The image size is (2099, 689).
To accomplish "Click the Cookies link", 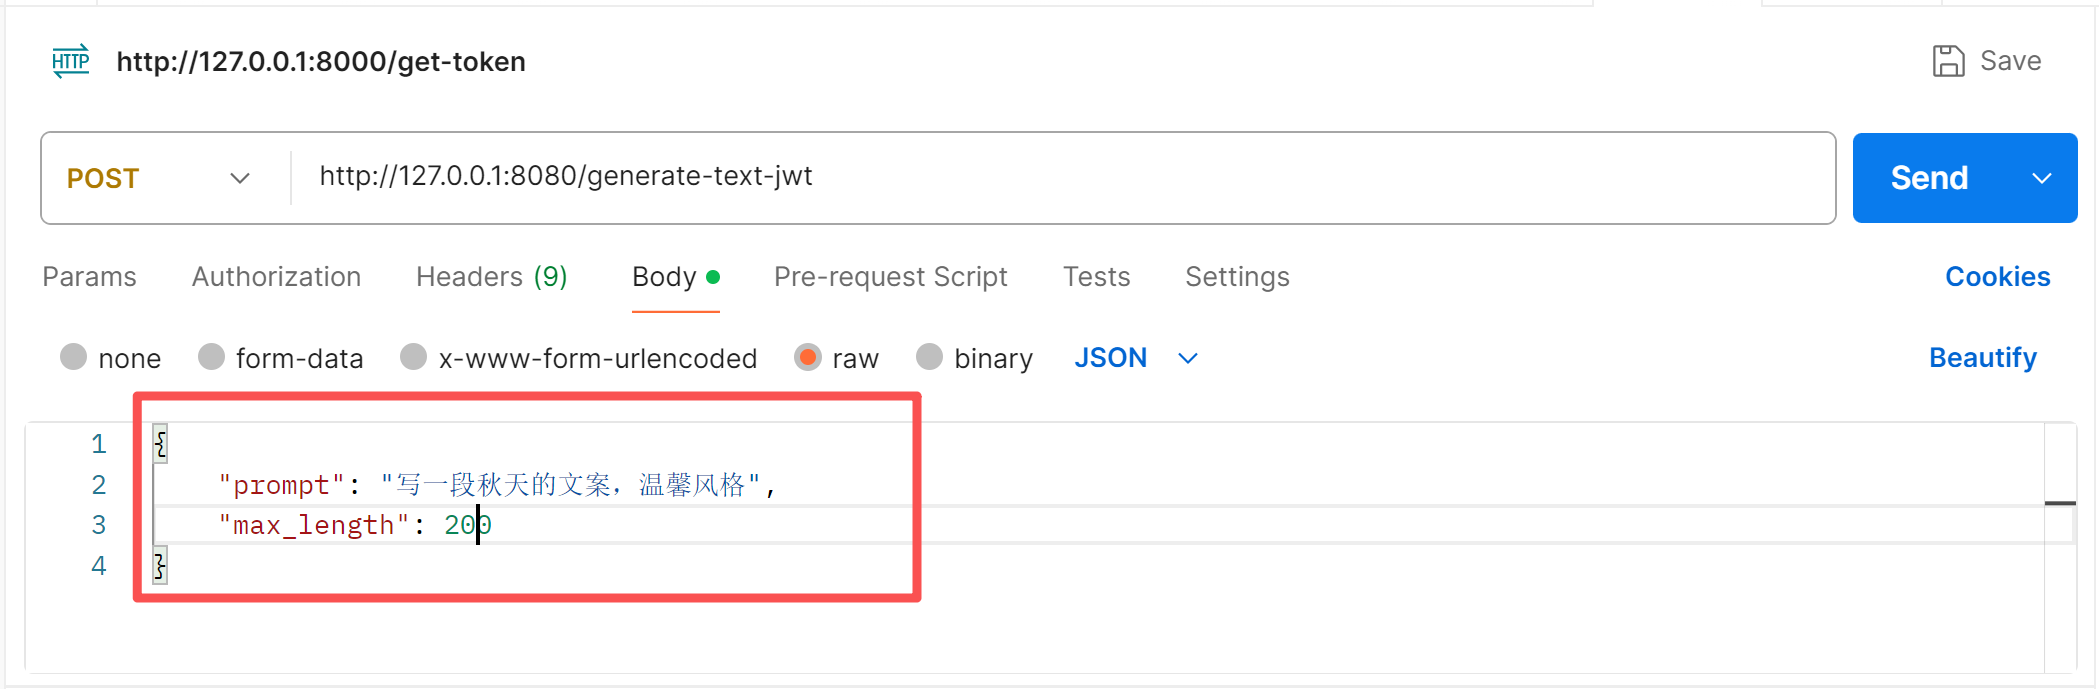I will click(x=1997, y=277).
